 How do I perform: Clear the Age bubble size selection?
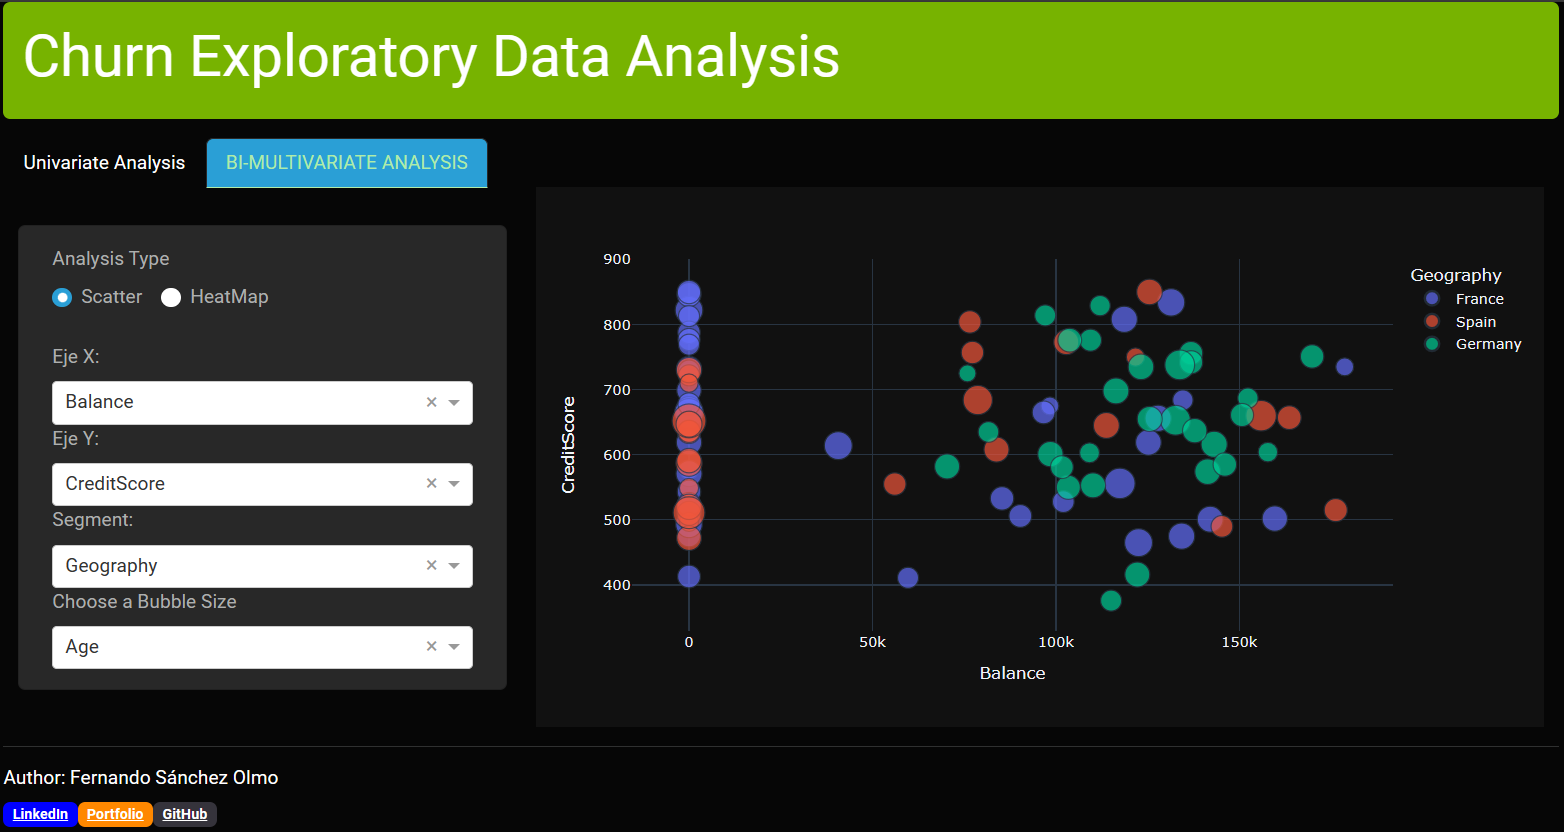pos(432,647)
